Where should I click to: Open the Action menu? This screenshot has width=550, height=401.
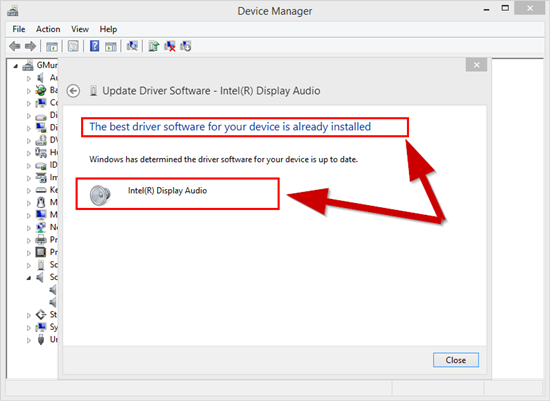48,29
